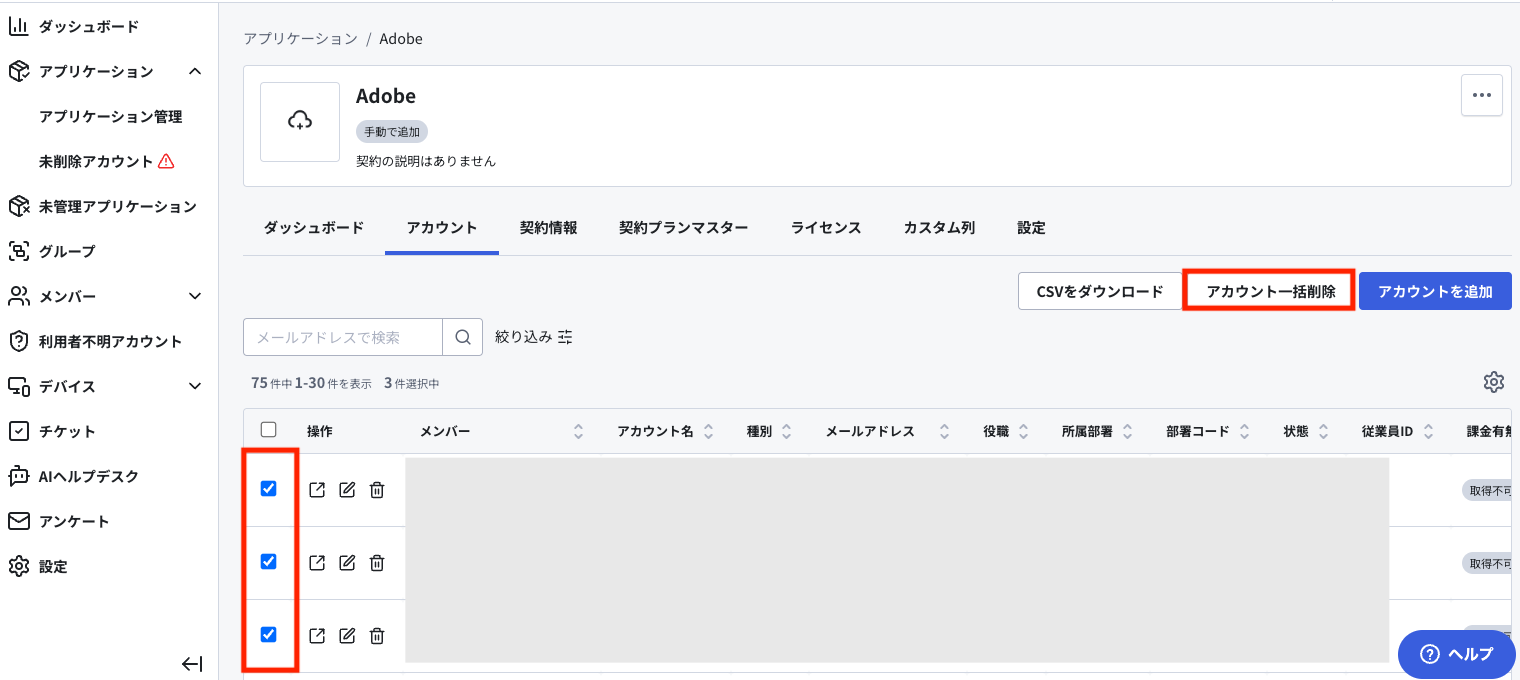Sort by 所属部署 column arrows
The height and width of the screenshot is (680, 1520).
[1127, 432]
